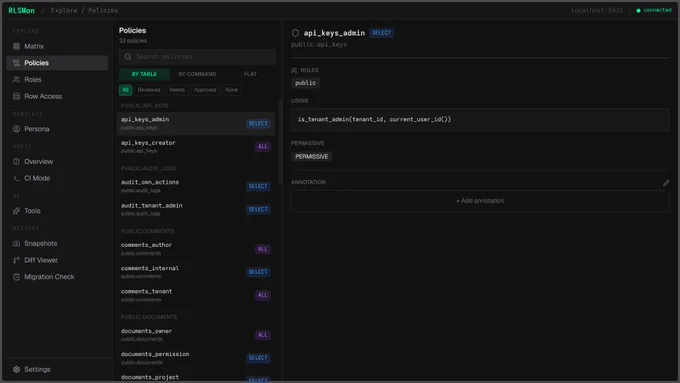Click the RLSMon logo
The width and height of the screenshot is (680, 383).
coord(21,10)
